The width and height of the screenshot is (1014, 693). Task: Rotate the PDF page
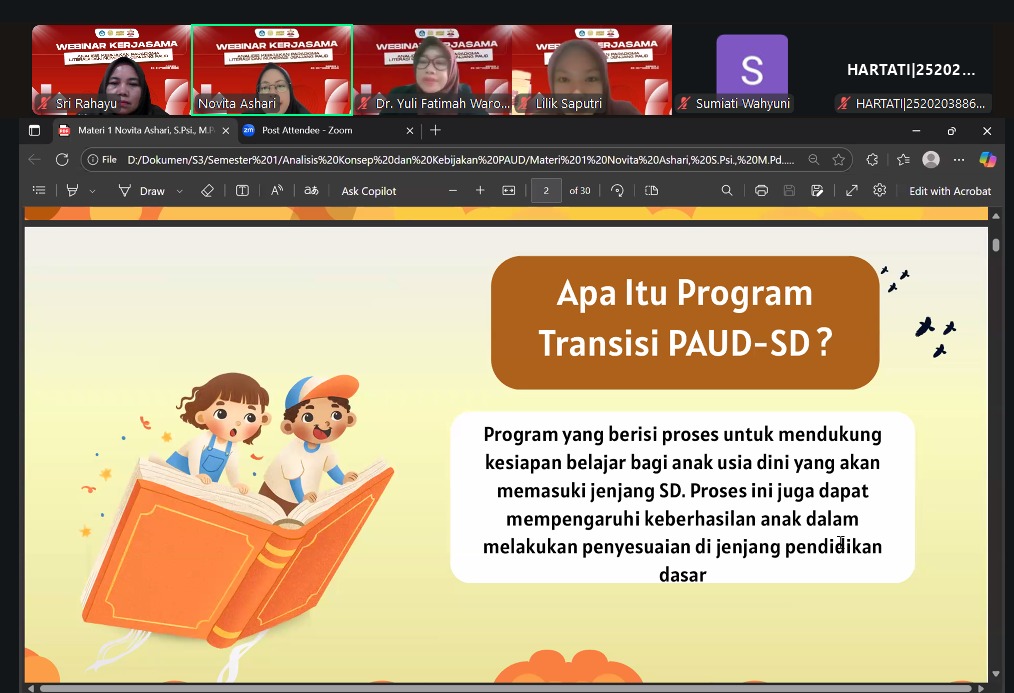(x=617, y=191)
